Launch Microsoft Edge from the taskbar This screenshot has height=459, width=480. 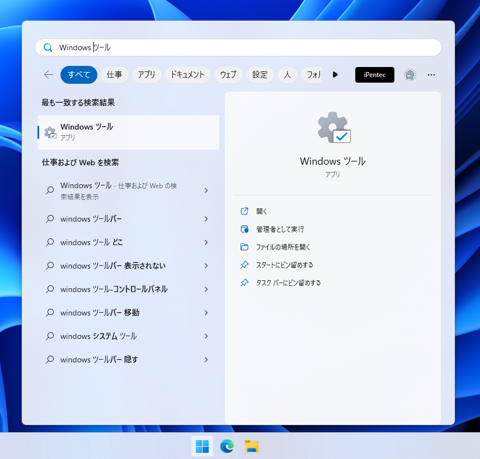tap(227, 446)
